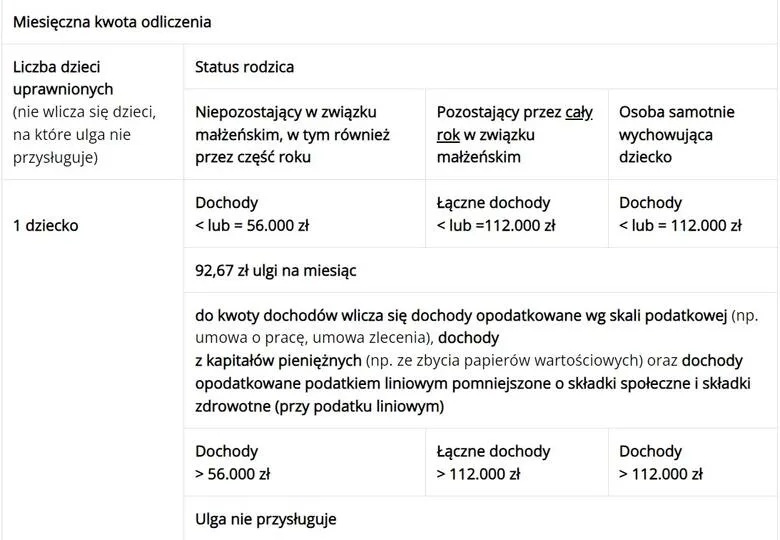The height and width of the screenshot is (540, 780).
Task: Click the 'Ulga nie przysługuje' row
Action: click(x=266, y=519)
